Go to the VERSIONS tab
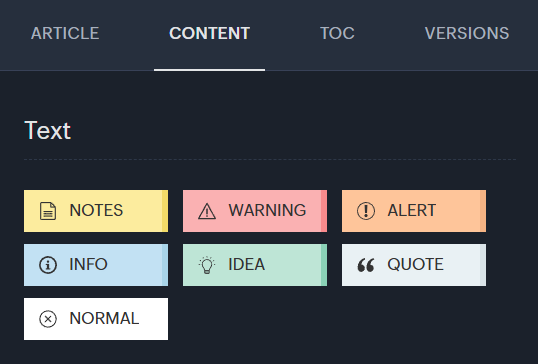This screenshot has height=364, width=538. click(467, 33)
